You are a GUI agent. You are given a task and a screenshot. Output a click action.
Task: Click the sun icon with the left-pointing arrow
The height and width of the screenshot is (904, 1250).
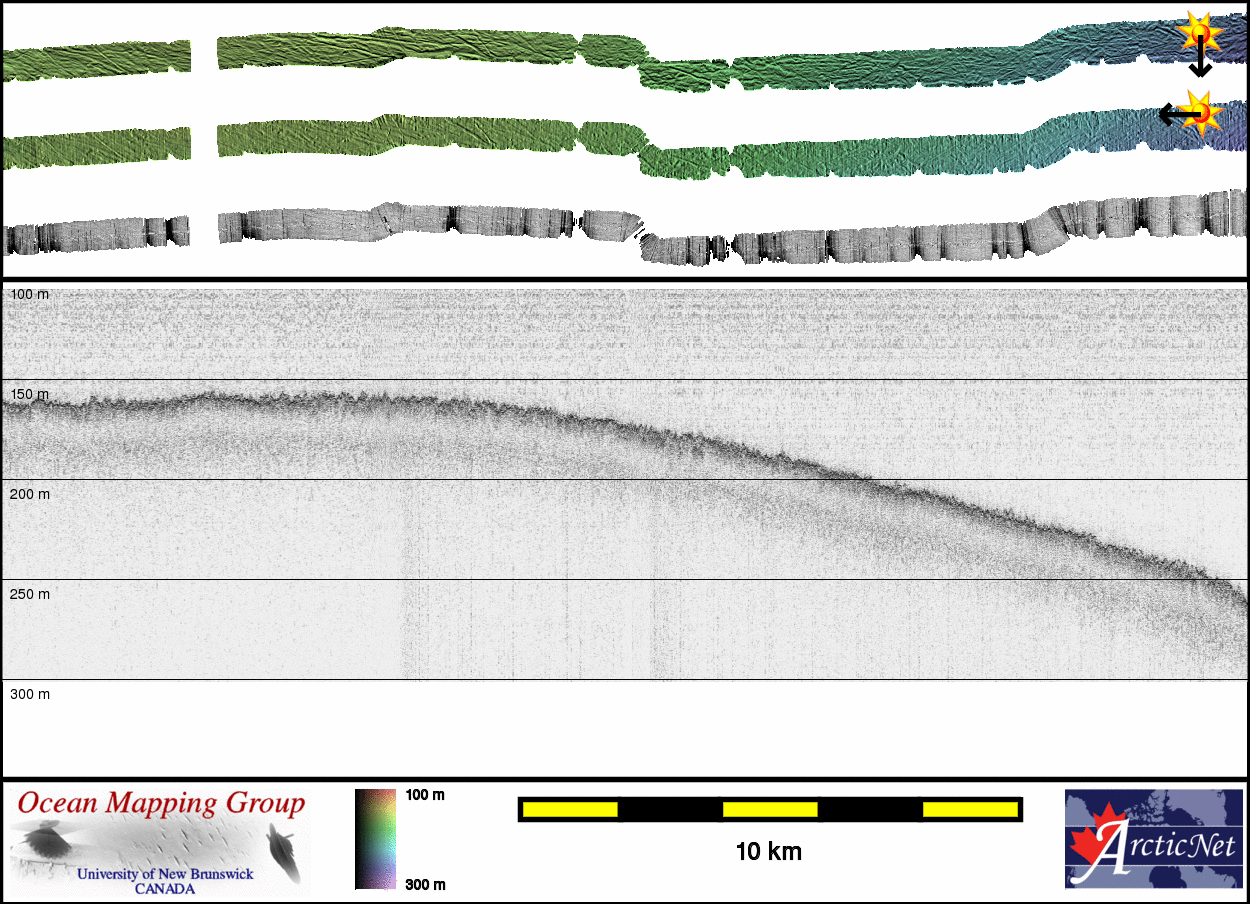[x=1204, y=110]
